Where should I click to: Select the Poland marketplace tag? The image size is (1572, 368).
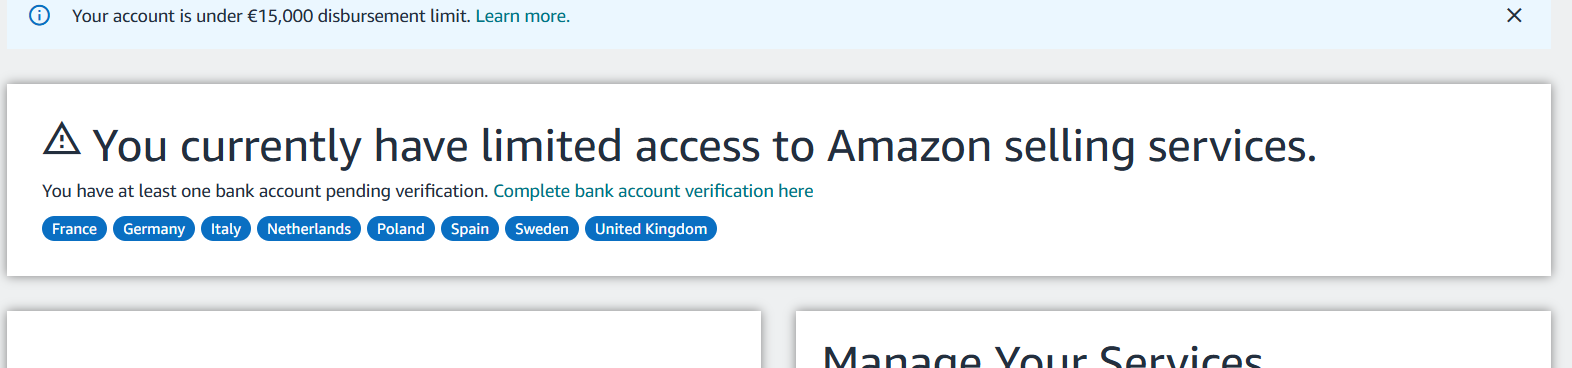coord(401,229)
